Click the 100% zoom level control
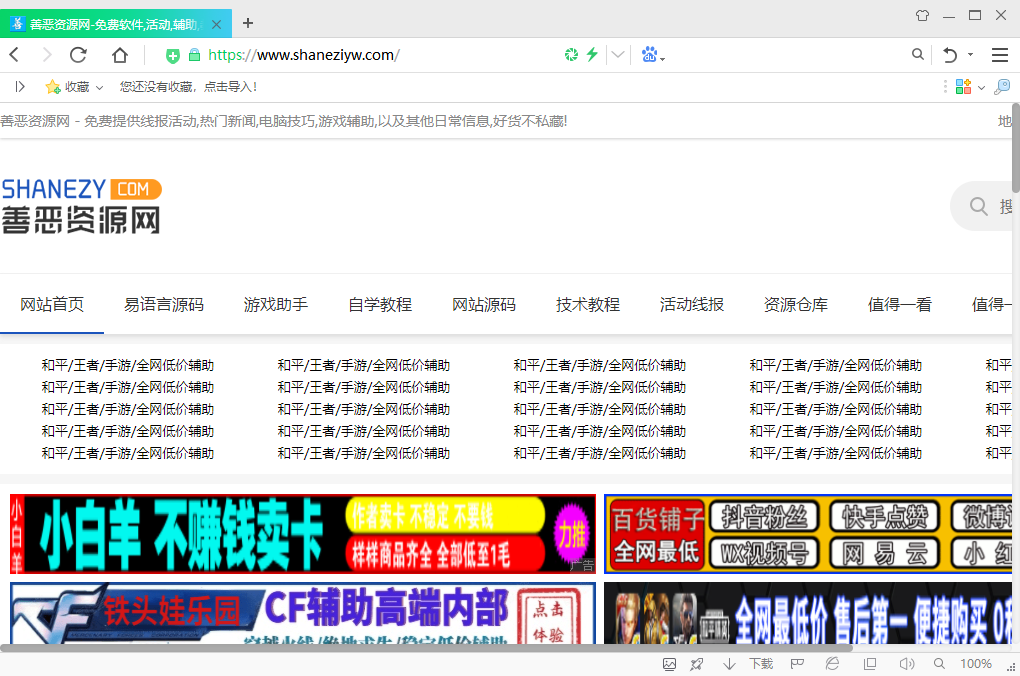The height and width of the screenshot is (676, 1020). pos(975,663)
